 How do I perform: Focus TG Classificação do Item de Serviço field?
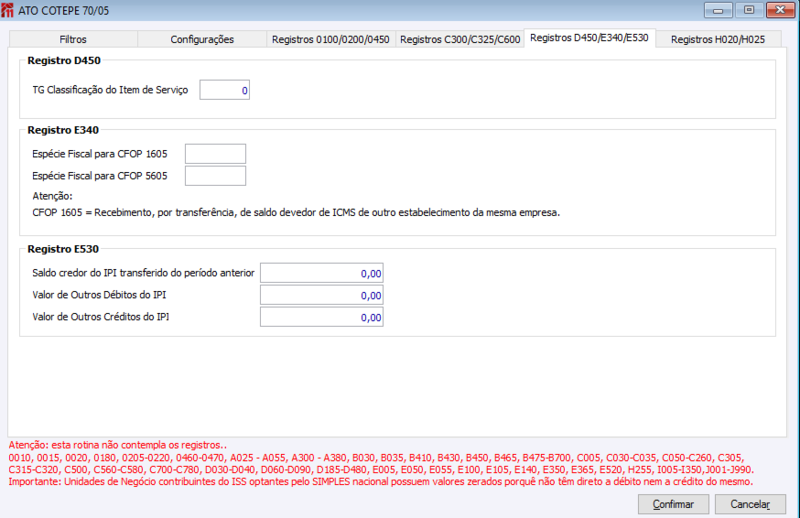point(224,90)
